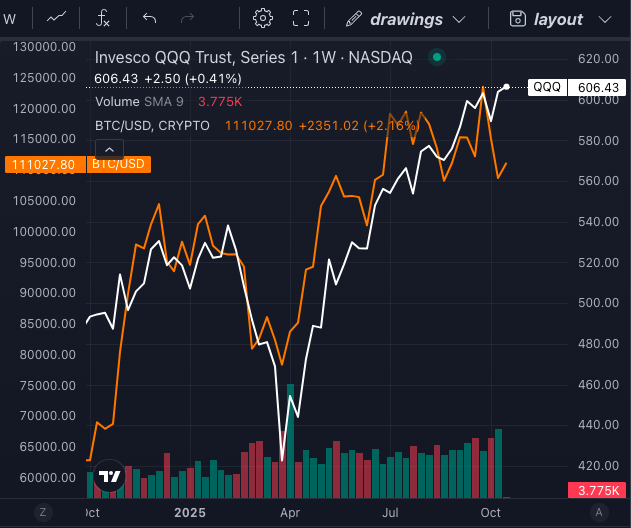
Task: Click the TradingView logo
Action: click(x=110, y=477)
